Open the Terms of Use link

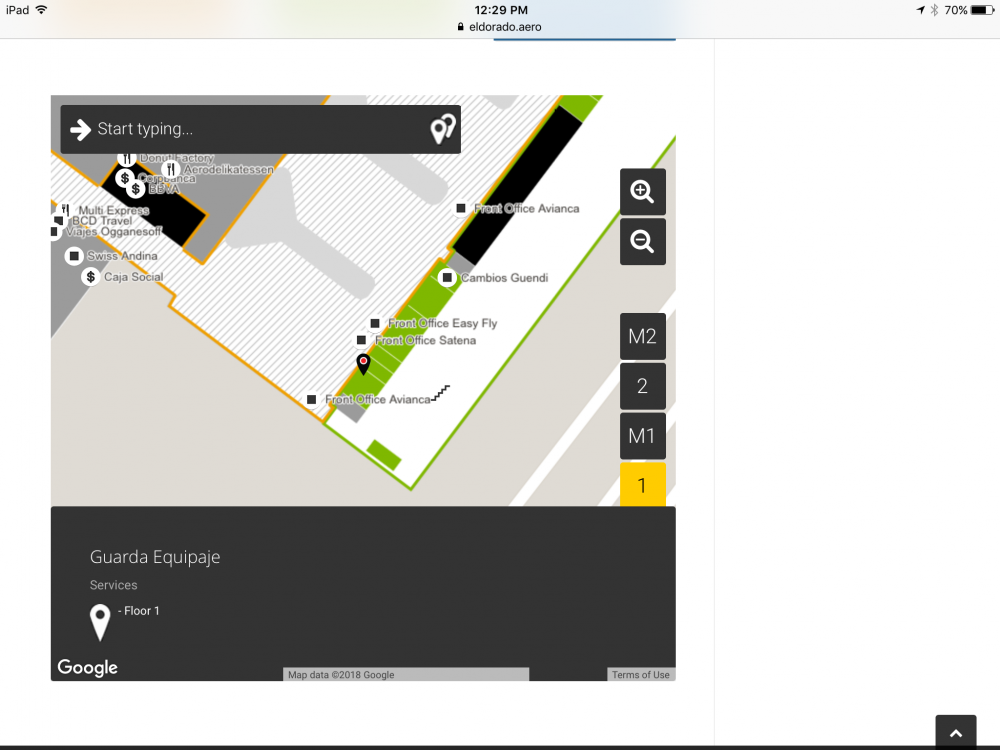tap(640, 675)
